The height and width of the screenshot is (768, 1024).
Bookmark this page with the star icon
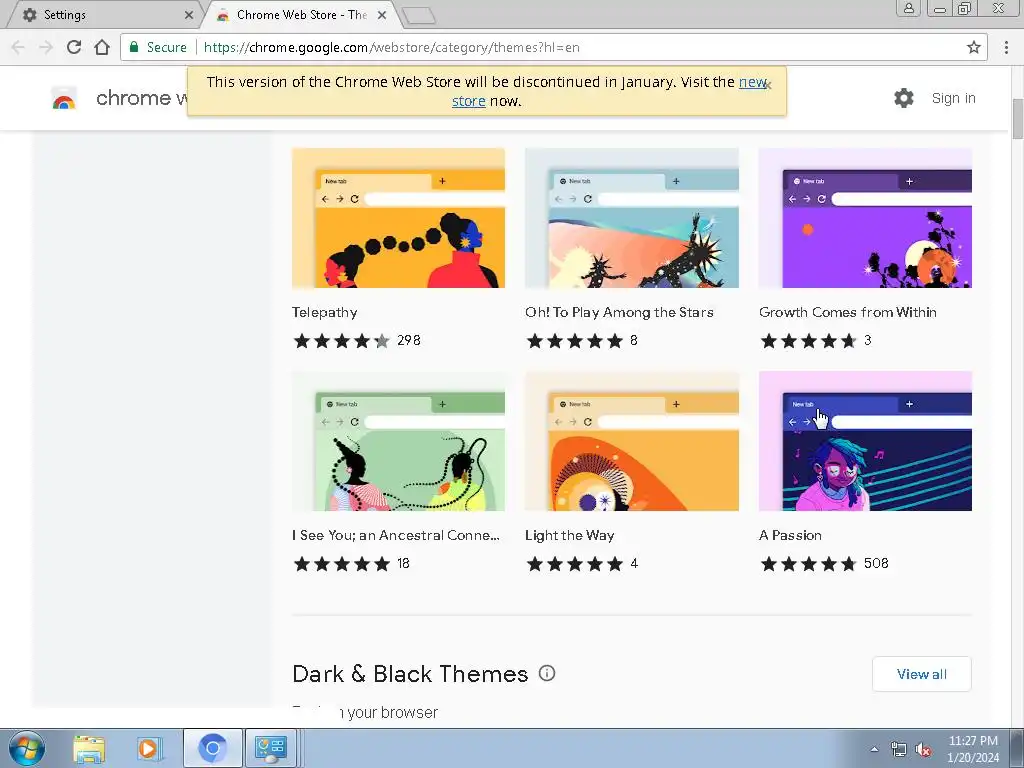(x=974, y=47)
